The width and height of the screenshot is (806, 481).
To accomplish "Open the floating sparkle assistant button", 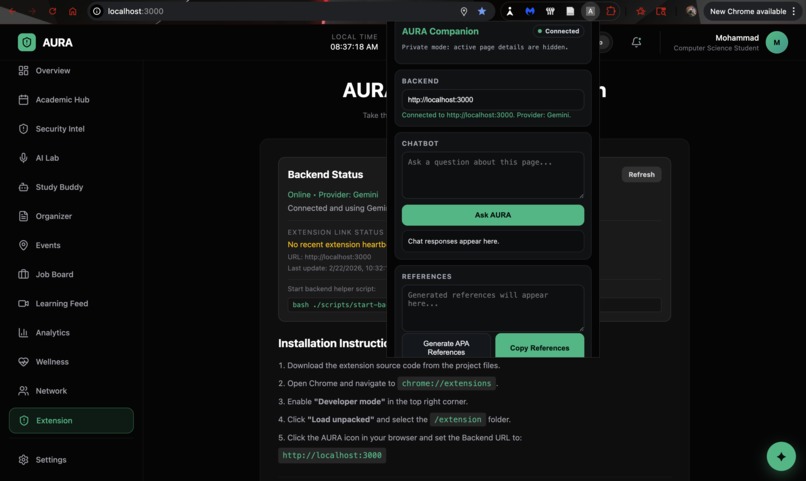I will 781,456.
